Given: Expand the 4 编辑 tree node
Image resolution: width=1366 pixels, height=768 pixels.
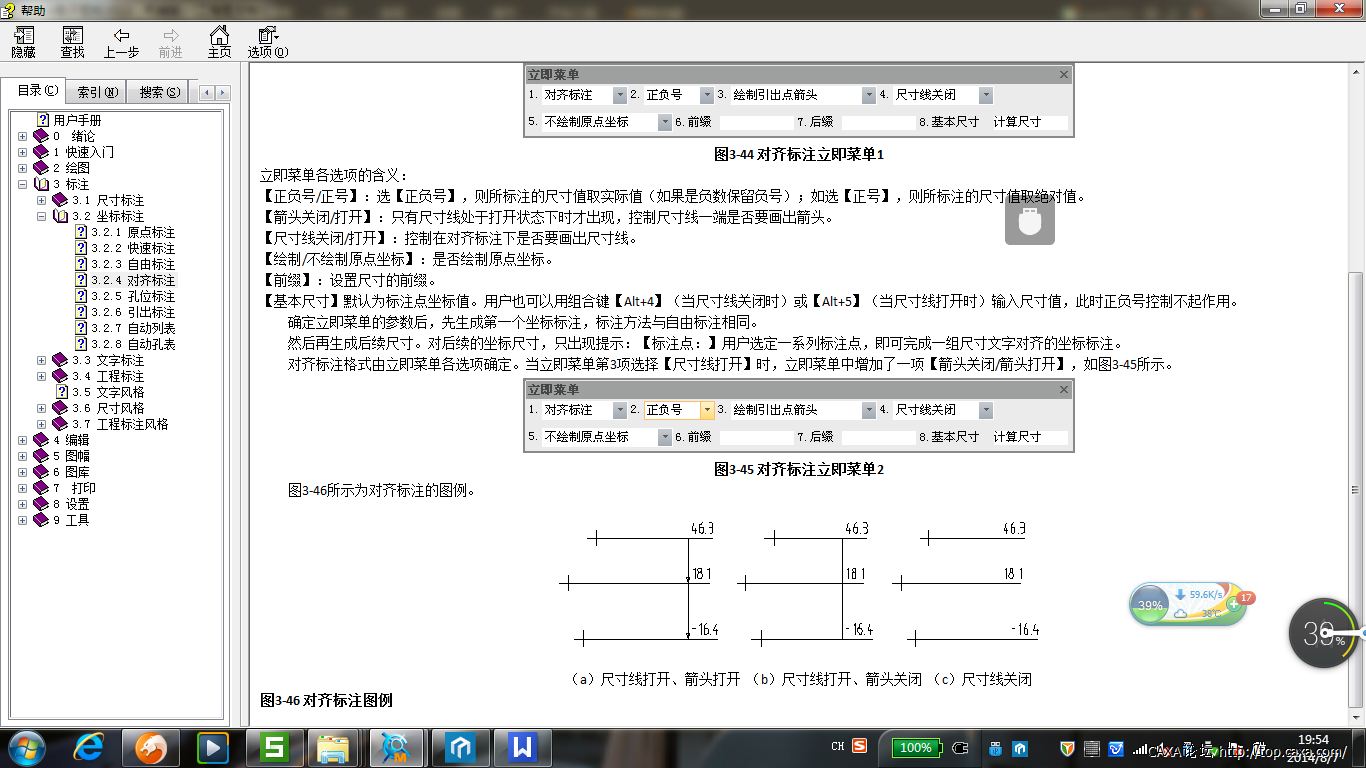Looking at the screenshot, I should point(23,440).
